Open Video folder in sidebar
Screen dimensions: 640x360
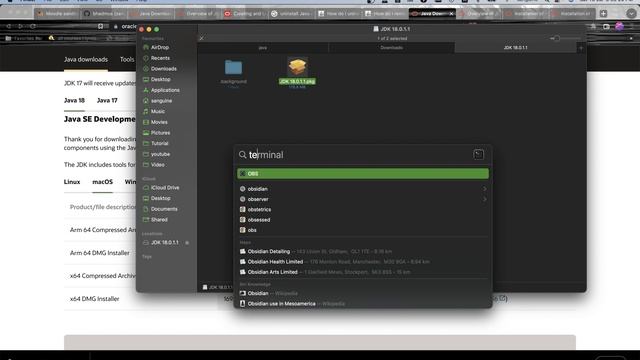(x=158, y=164)
